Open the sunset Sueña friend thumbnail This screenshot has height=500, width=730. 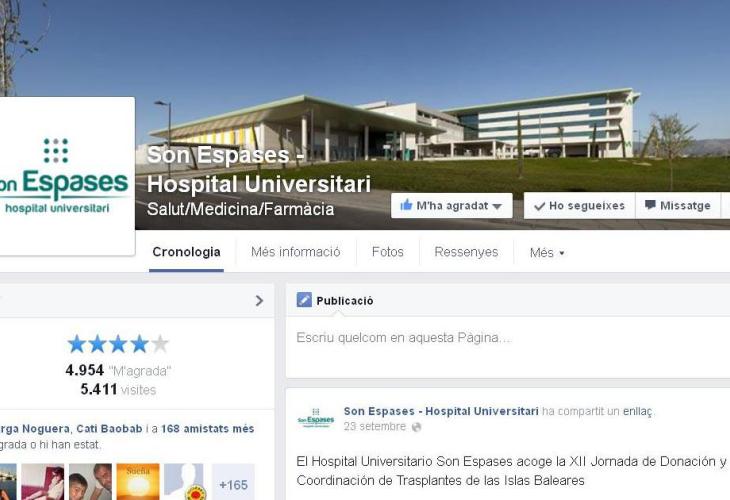tap(138, 482)
